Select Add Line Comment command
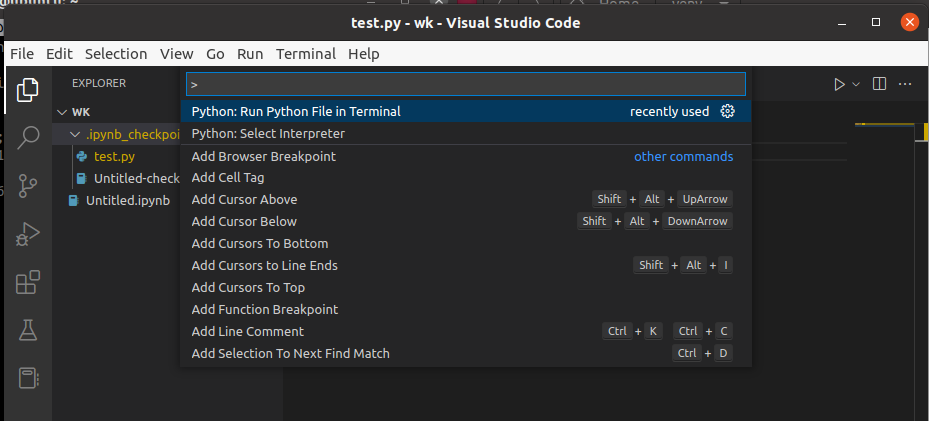This screenshot has height=421, width=929. 247,332
